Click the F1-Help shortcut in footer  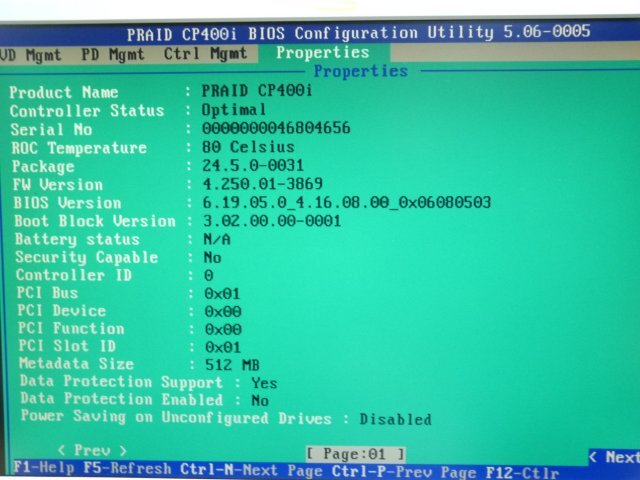[x=44, y=467]
